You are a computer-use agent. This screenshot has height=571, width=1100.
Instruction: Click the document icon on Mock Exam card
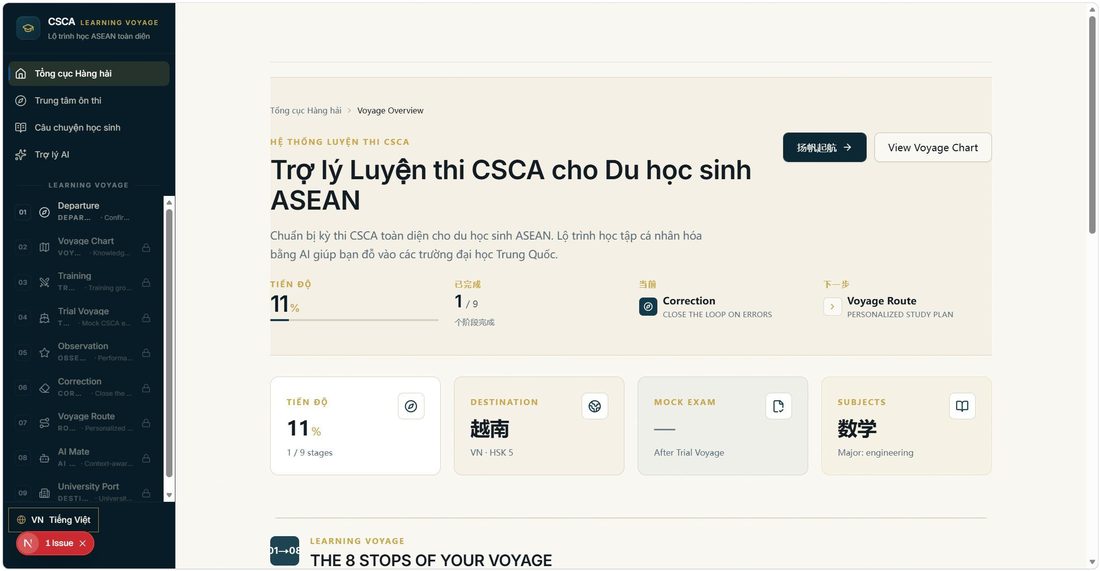point(778,406)
